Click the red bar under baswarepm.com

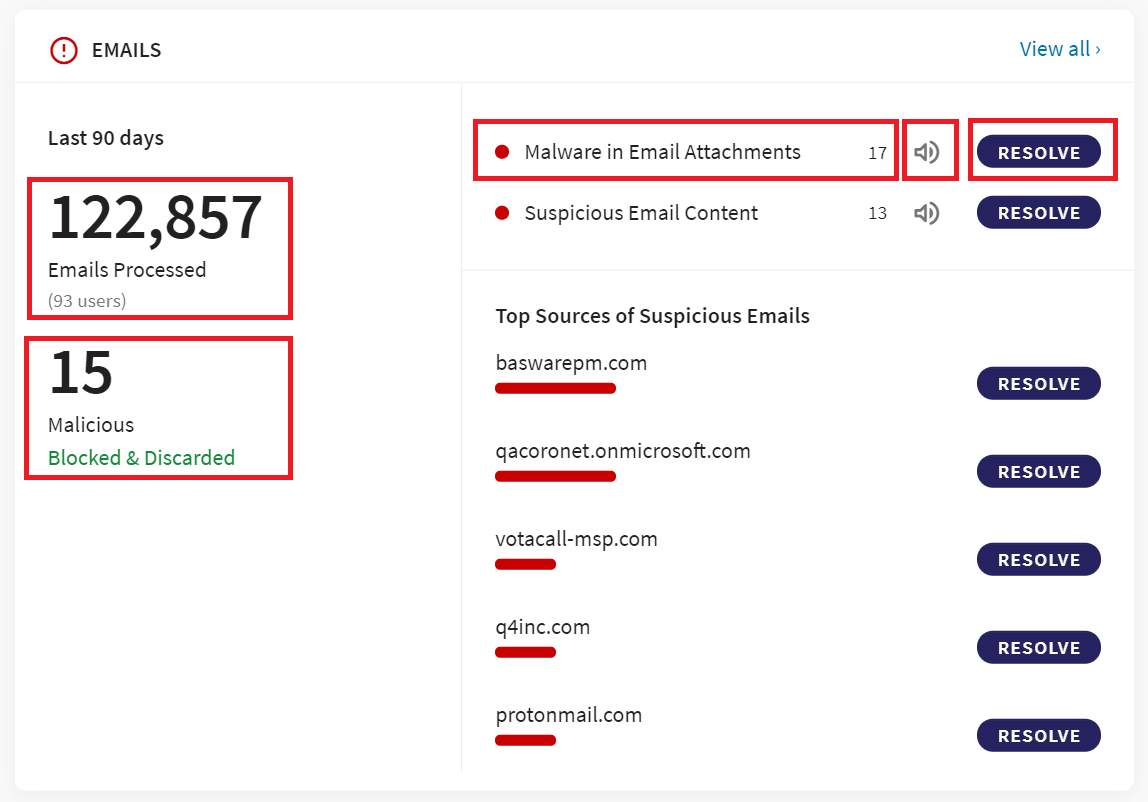[x=555, y=388]
